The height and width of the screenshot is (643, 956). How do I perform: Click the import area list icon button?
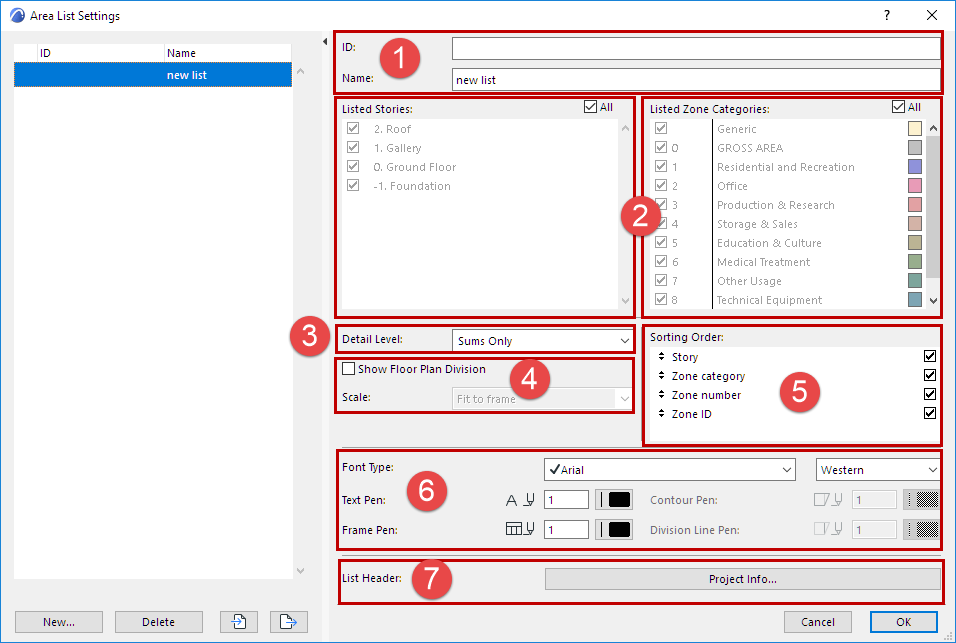pos(238,622)
